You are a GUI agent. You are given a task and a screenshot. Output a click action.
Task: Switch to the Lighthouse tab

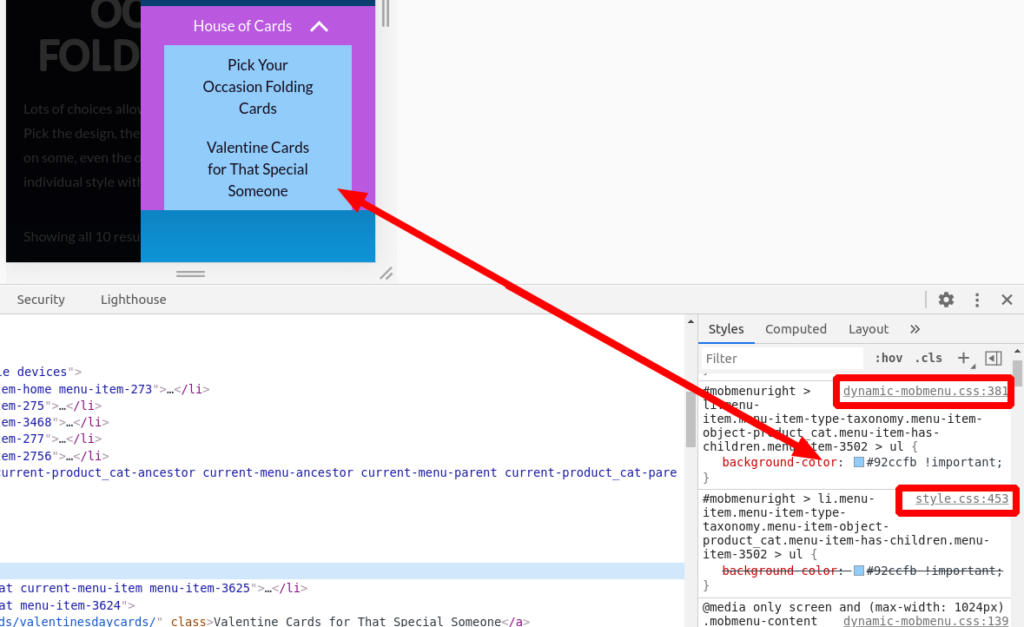pos(133,299)
